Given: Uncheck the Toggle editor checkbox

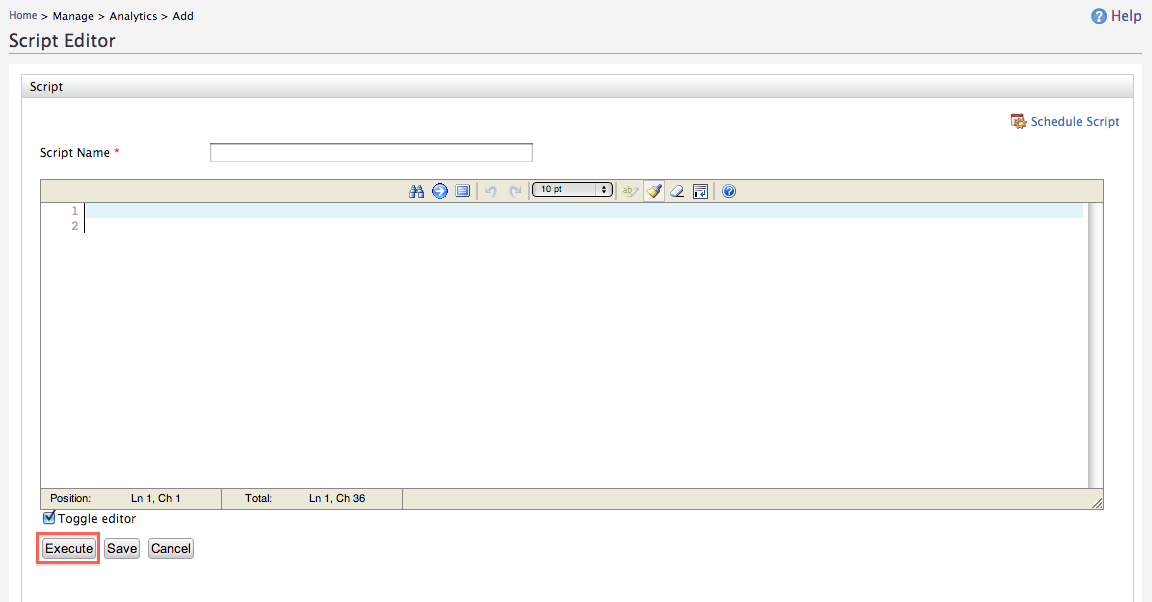Looking at the screenshot, I should [x=49, y=517].
